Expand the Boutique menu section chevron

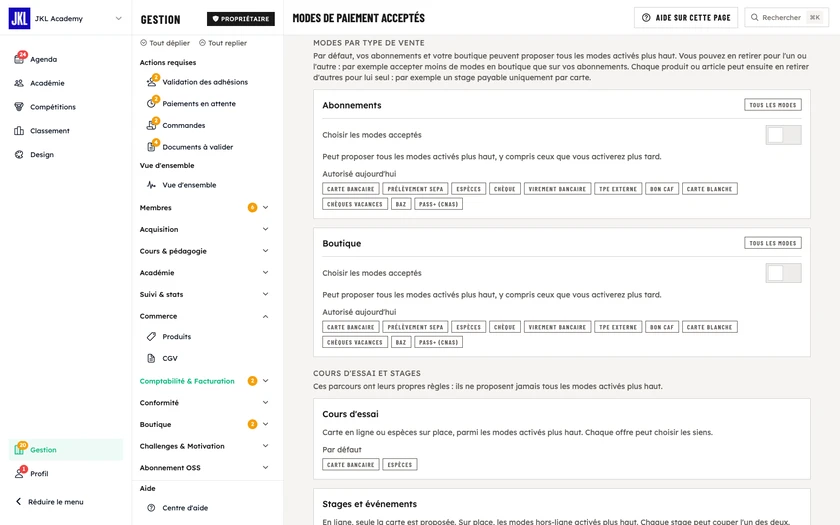click(x=265, y=424)
